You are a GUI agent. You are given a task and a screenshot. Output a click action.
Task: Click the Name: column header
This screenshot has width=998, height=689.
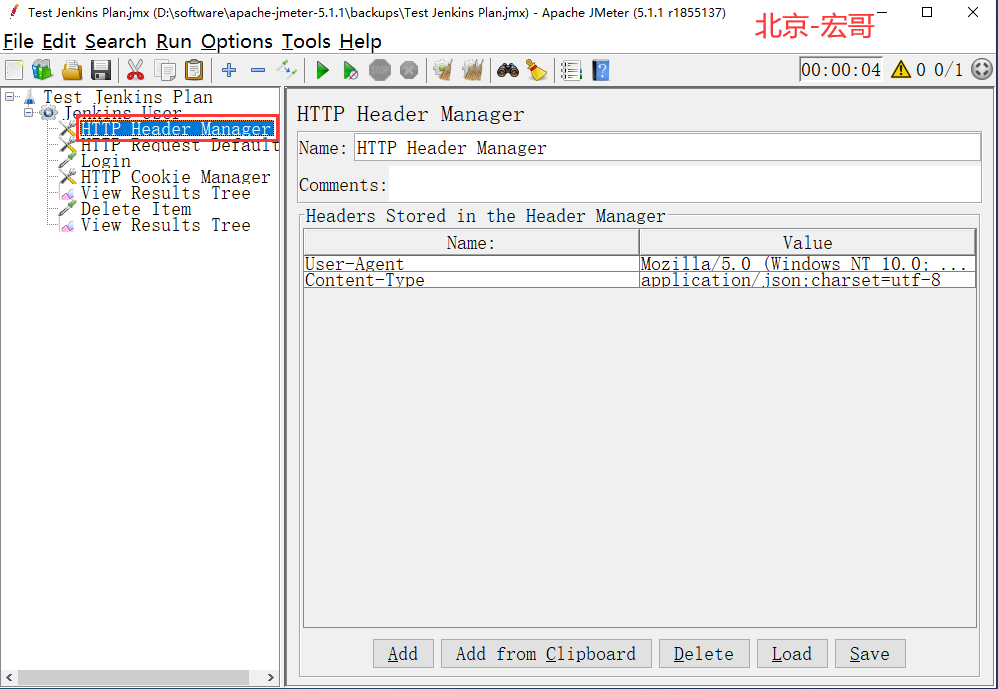pyautogui.click(x=471, y=242)
